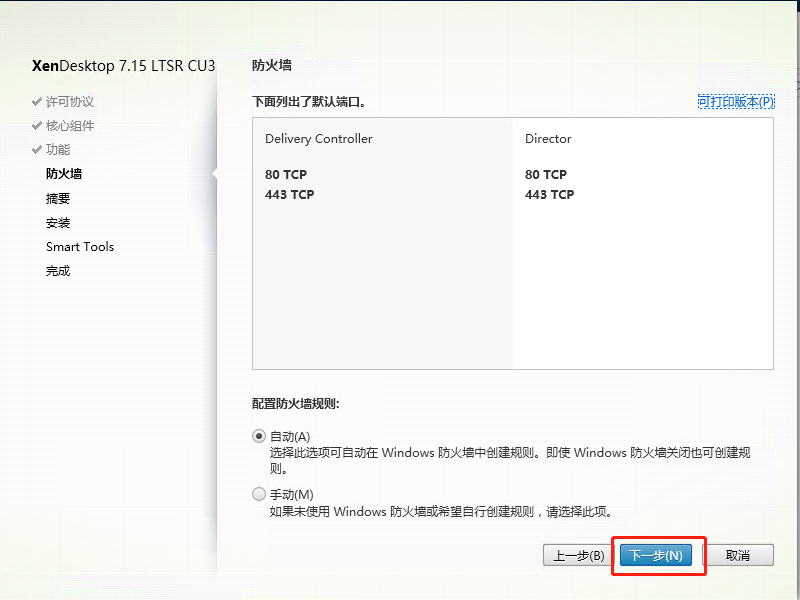Go to the 核心组件 step in the sidebar
The image size is (800, 600).
(x=70, y=126)
